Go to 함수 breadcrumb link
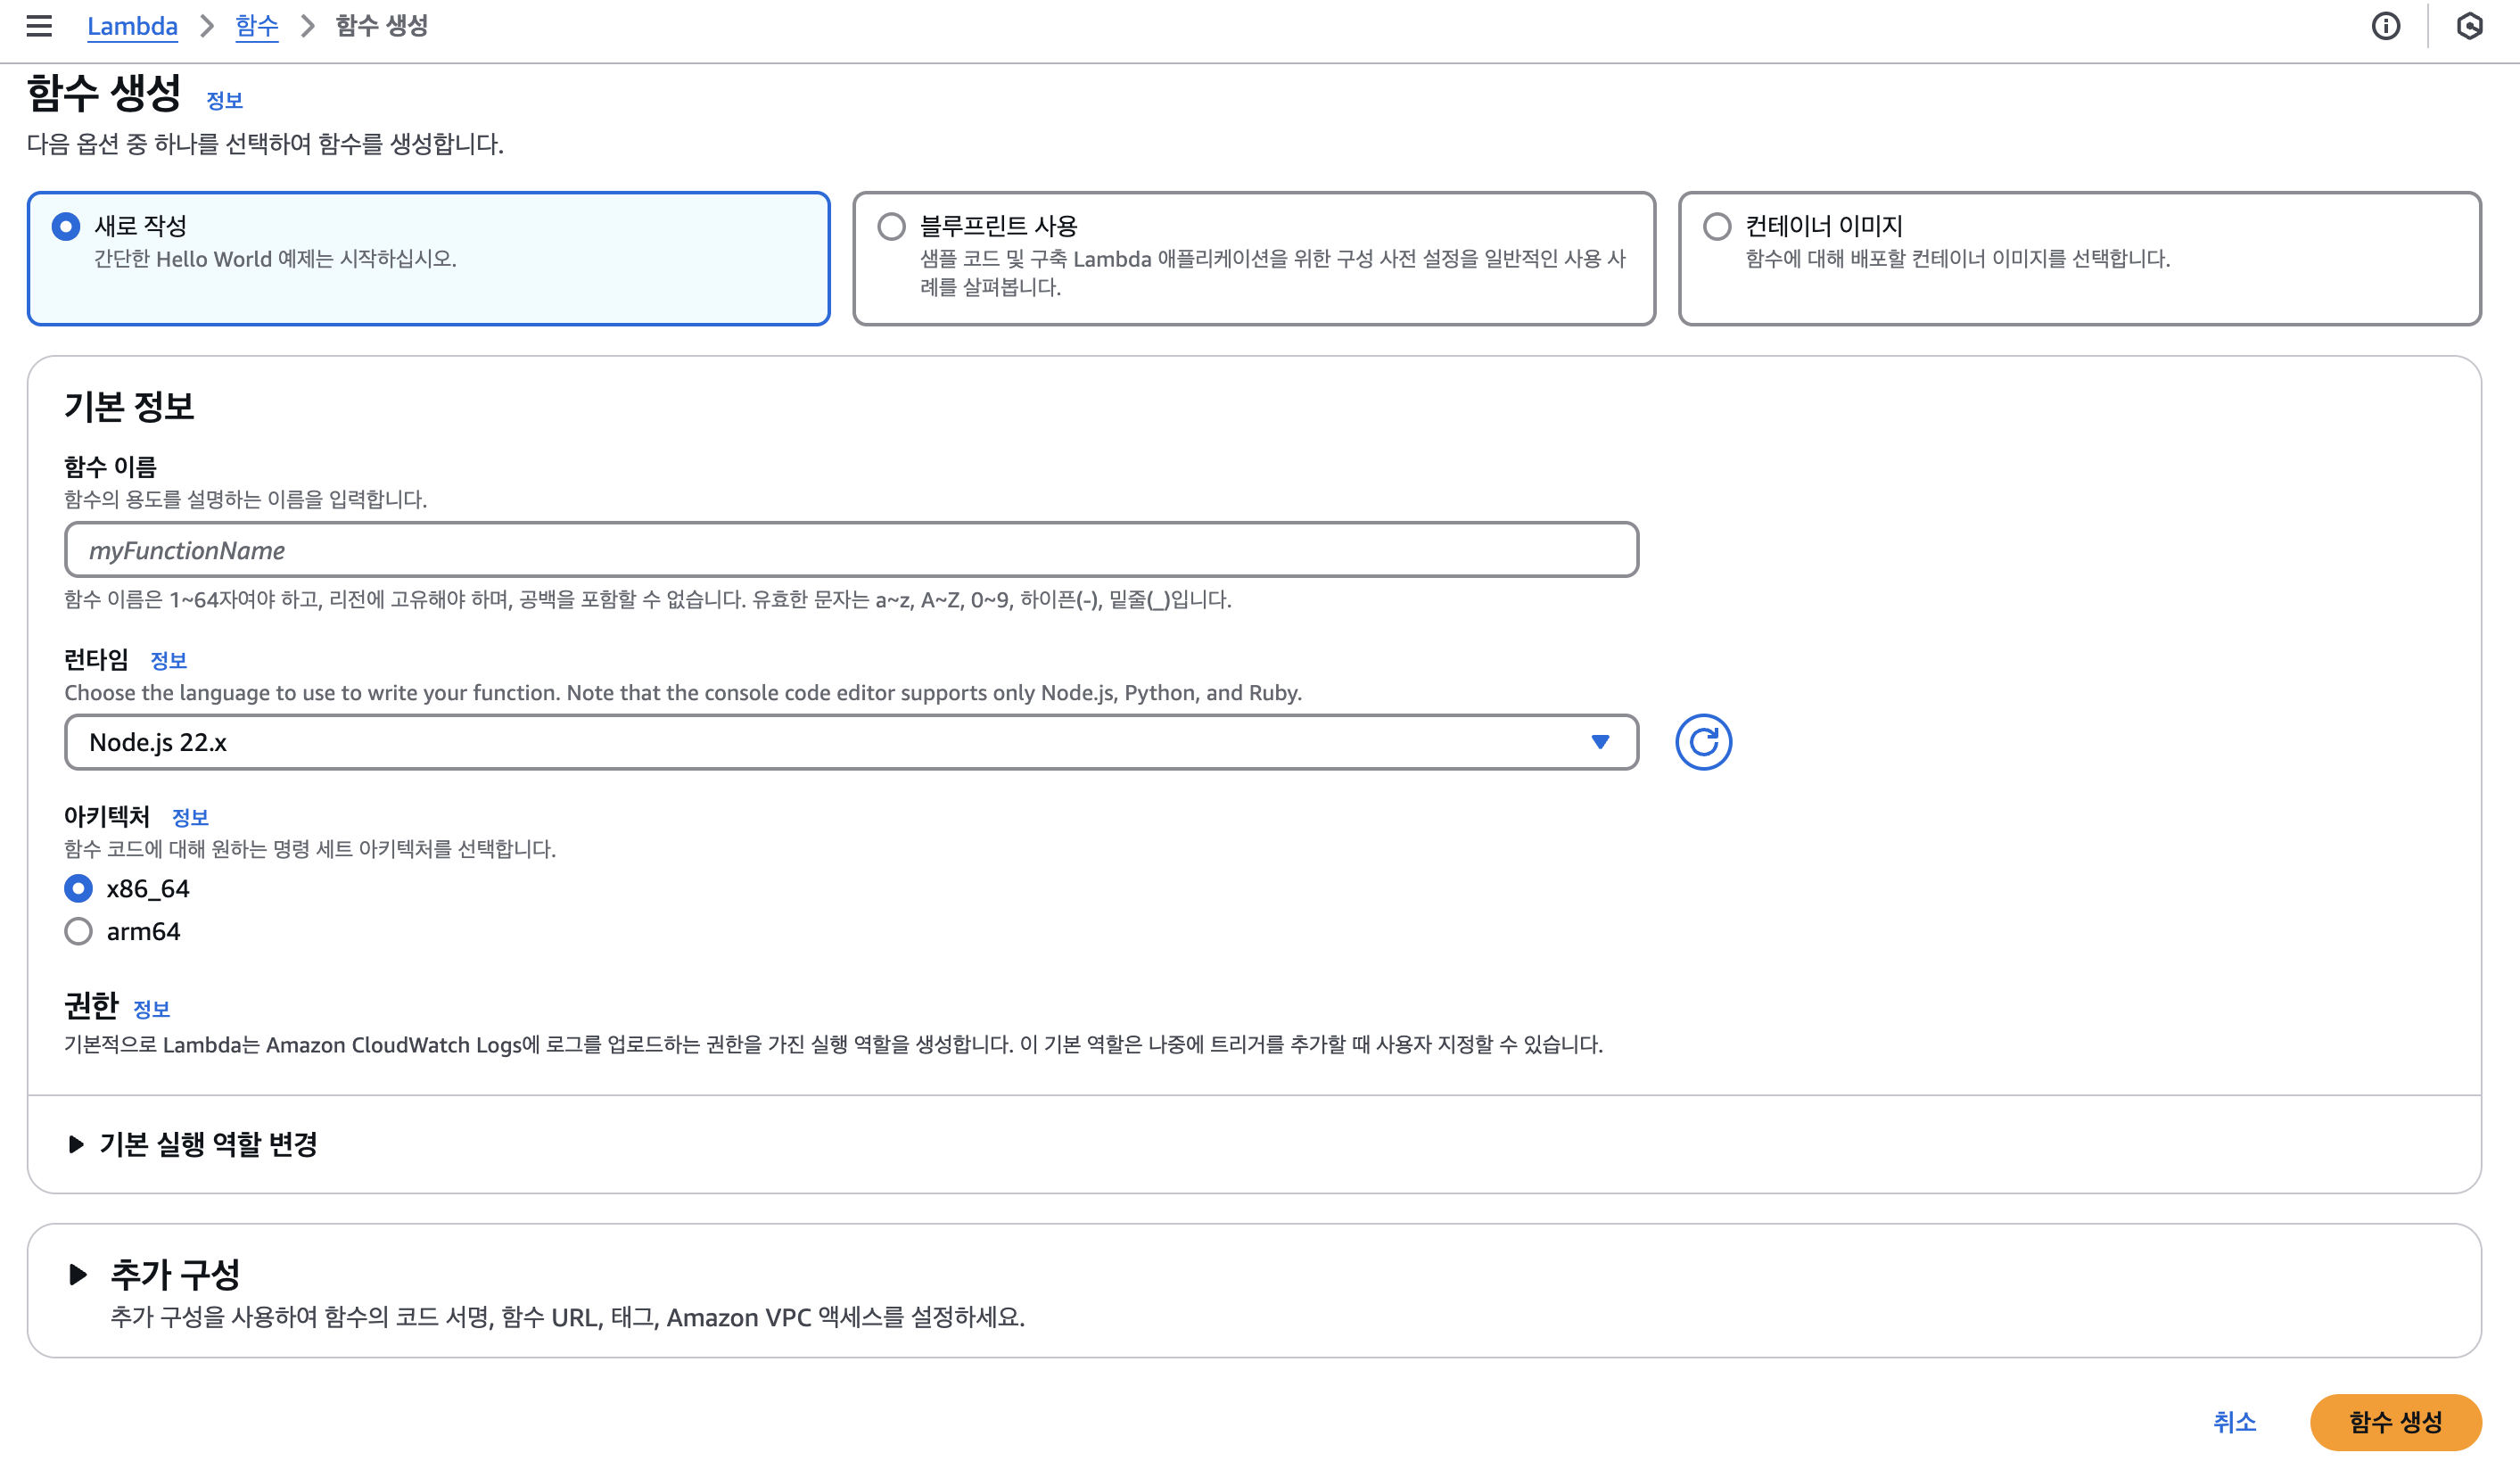The width and height of the screenshot is (2520, 1461). pos(256,26)
